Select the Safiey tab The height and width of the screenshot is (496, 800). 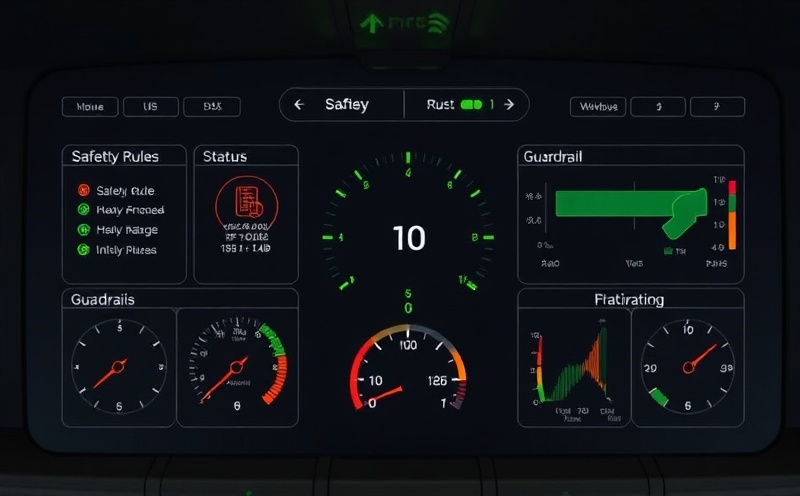pyautogui.click(x=346, y=105)
